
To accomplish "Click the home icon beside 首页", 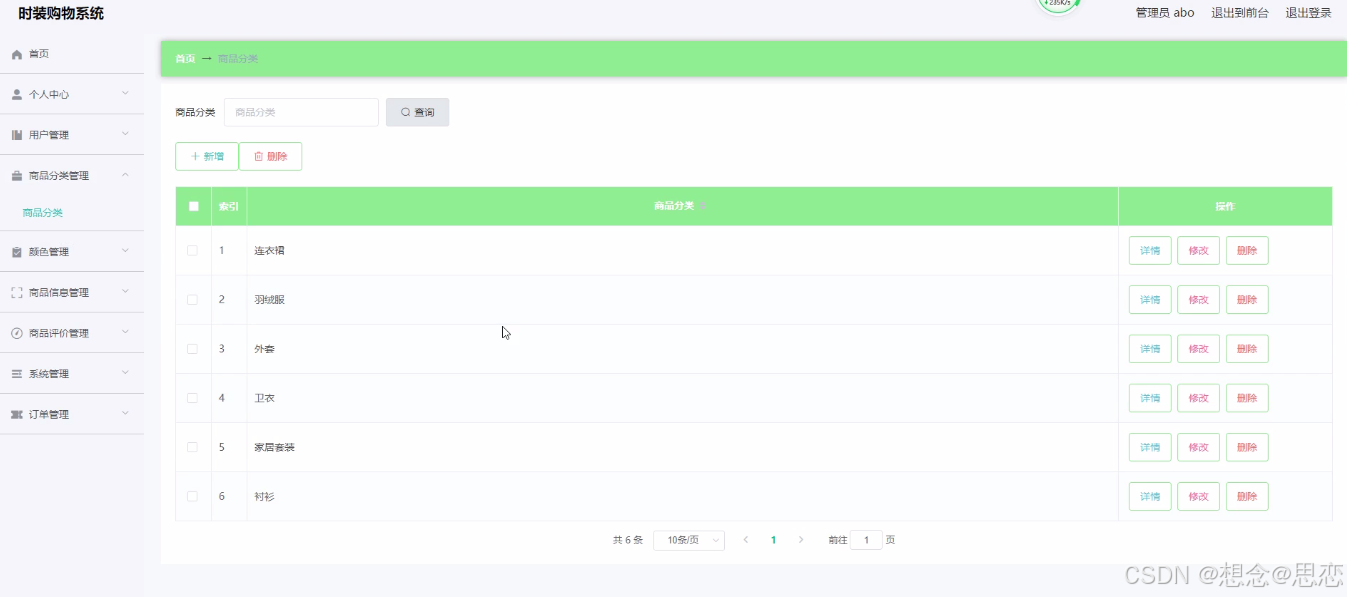I will pyautogui.click(x=17, y=54).
